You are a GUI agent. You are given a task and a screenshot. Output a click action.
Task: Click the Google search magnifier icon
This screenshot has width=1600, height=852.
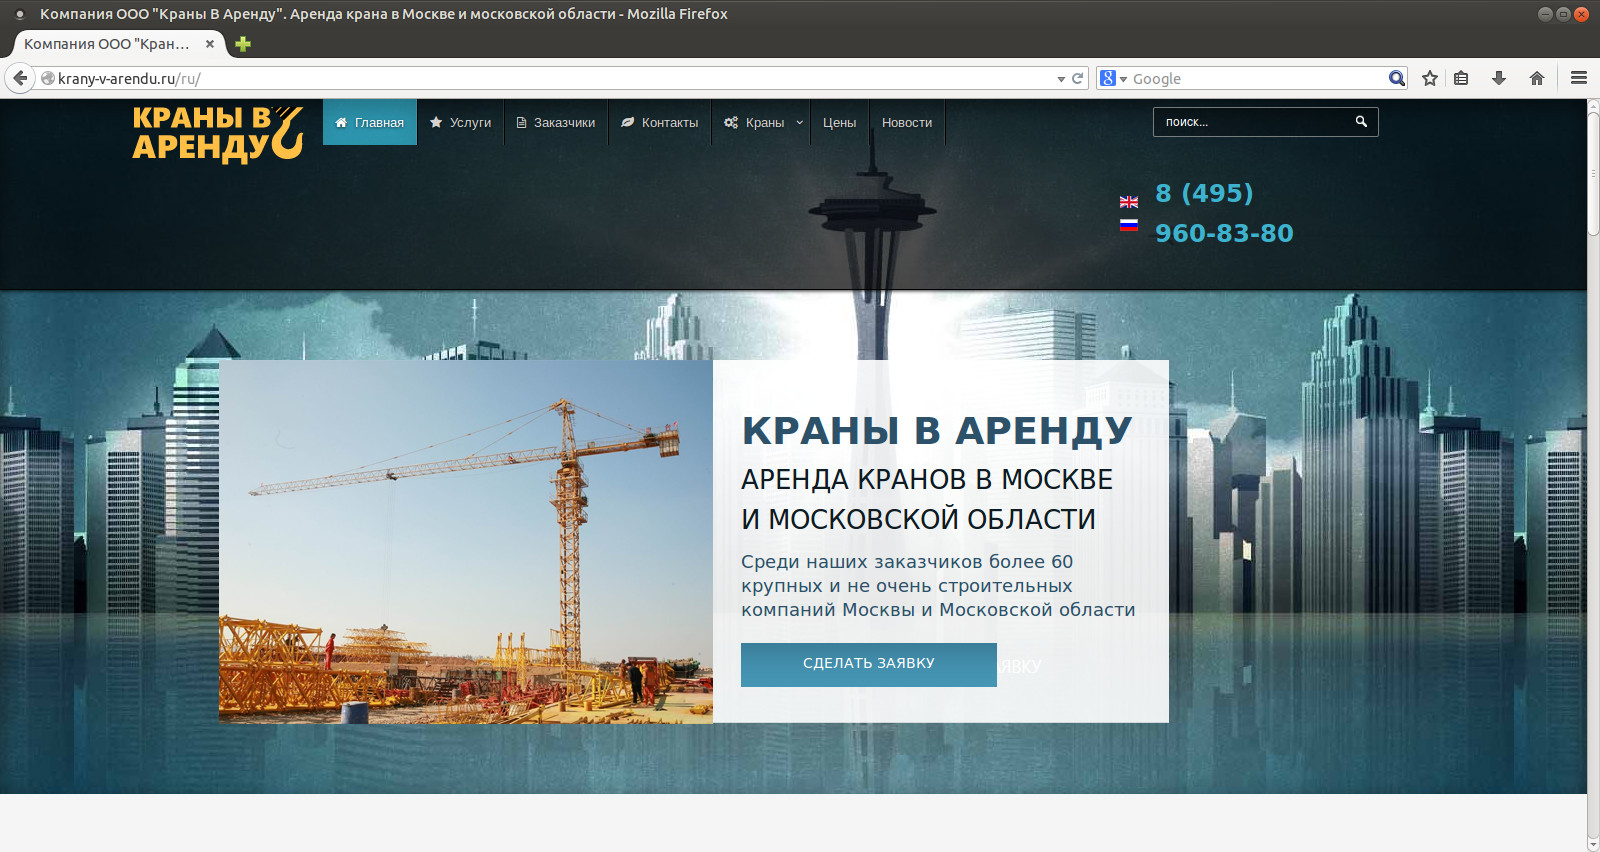click(1396, 78)
